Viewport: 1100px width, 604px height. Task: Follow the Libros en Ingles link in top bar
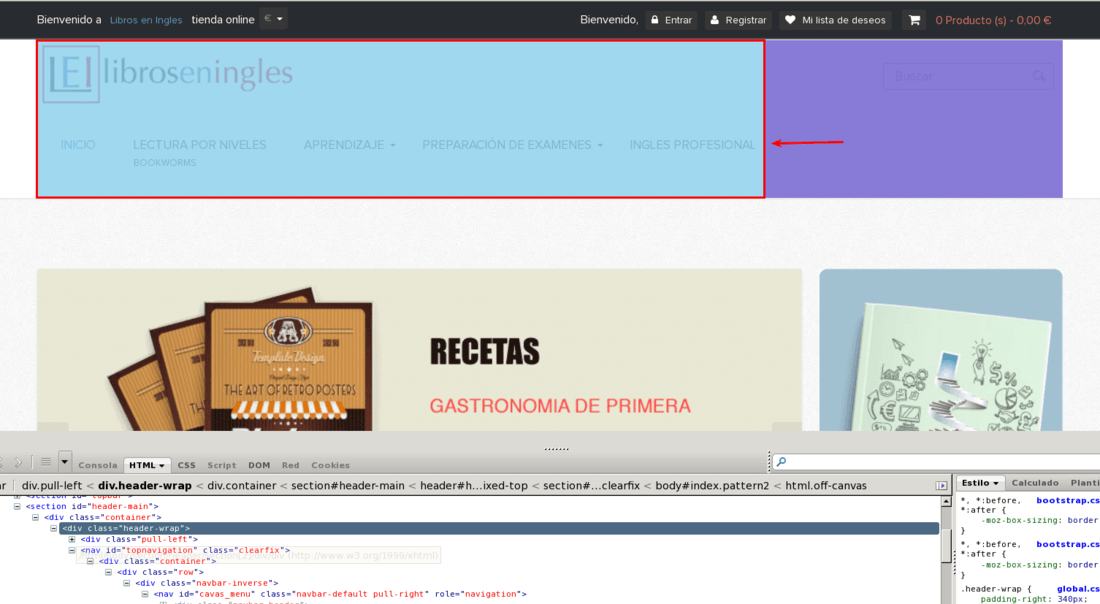coord(146,20)
